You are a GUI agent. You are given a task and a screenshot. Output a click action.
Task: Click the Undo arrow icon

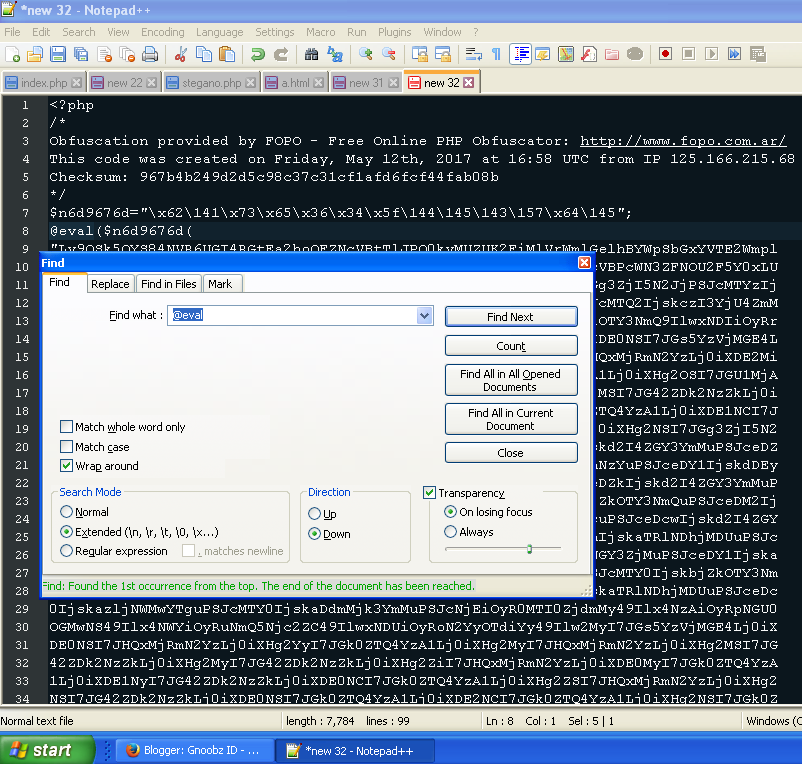[x=256, y=54]
